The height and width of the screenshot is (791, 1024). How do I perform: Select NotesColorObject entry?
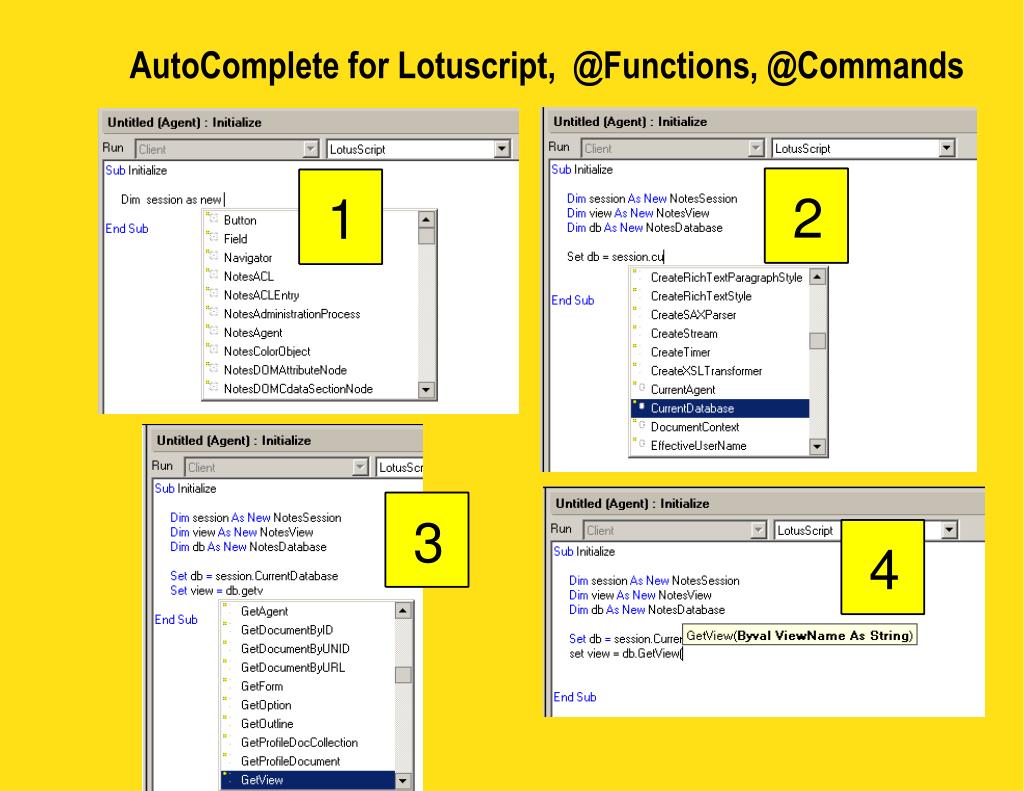point(267,351)
